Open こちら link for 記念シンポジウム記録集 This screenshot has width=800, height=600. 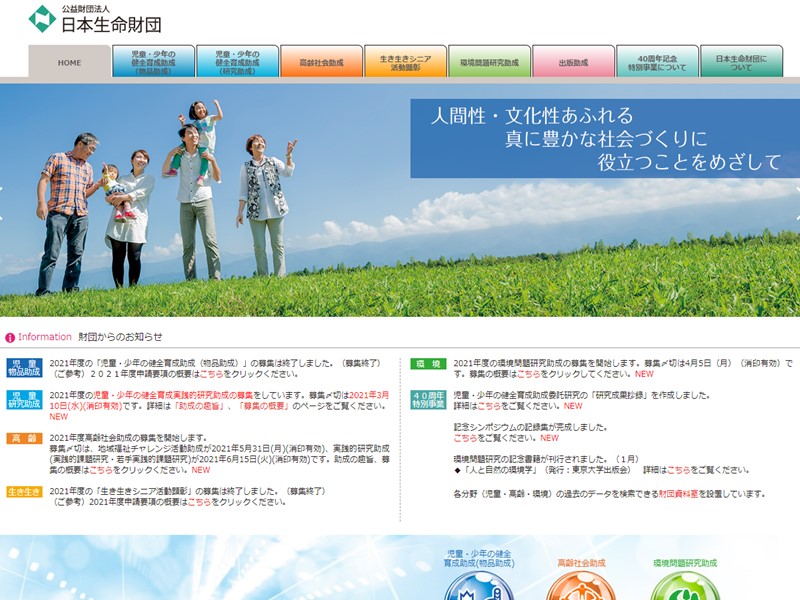point(465,438)
